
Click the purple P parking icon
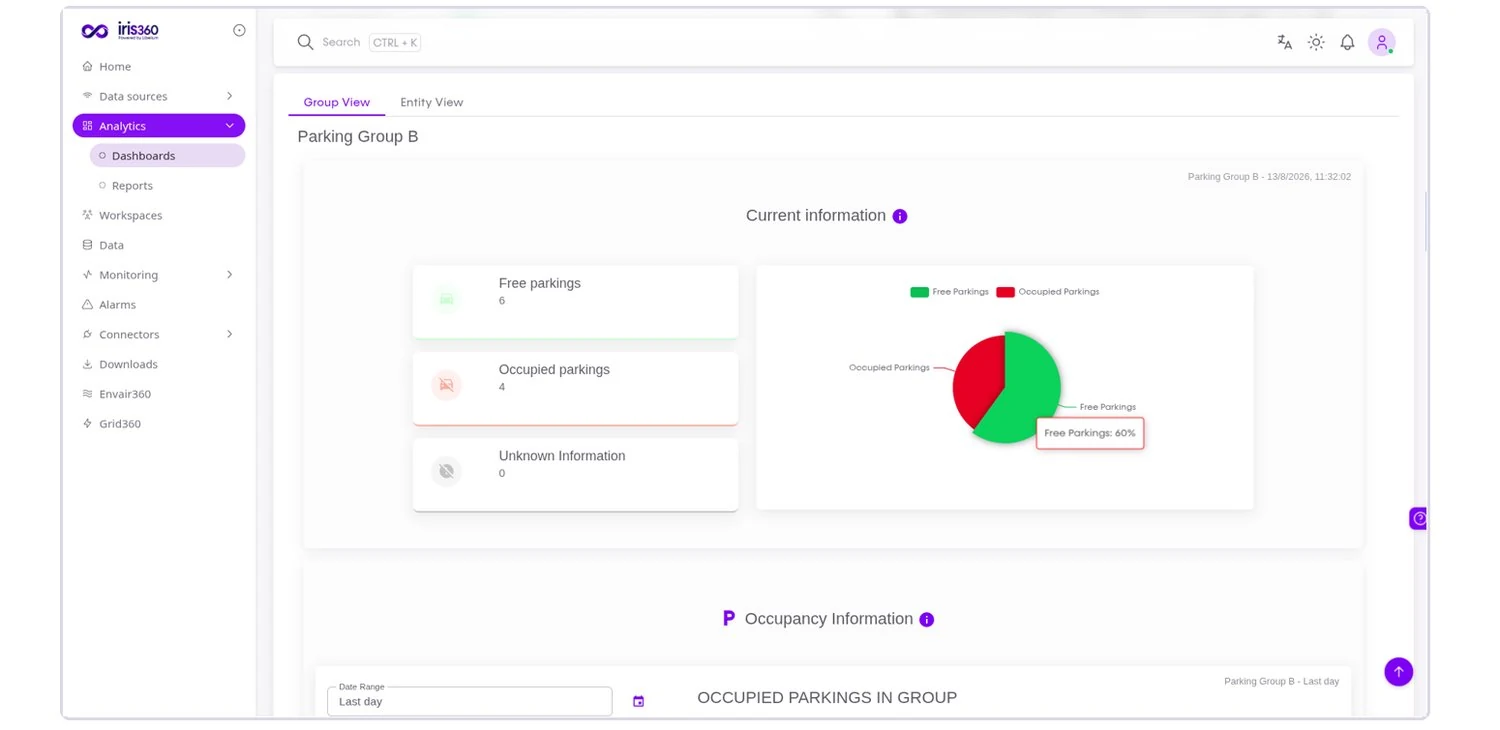729,619
